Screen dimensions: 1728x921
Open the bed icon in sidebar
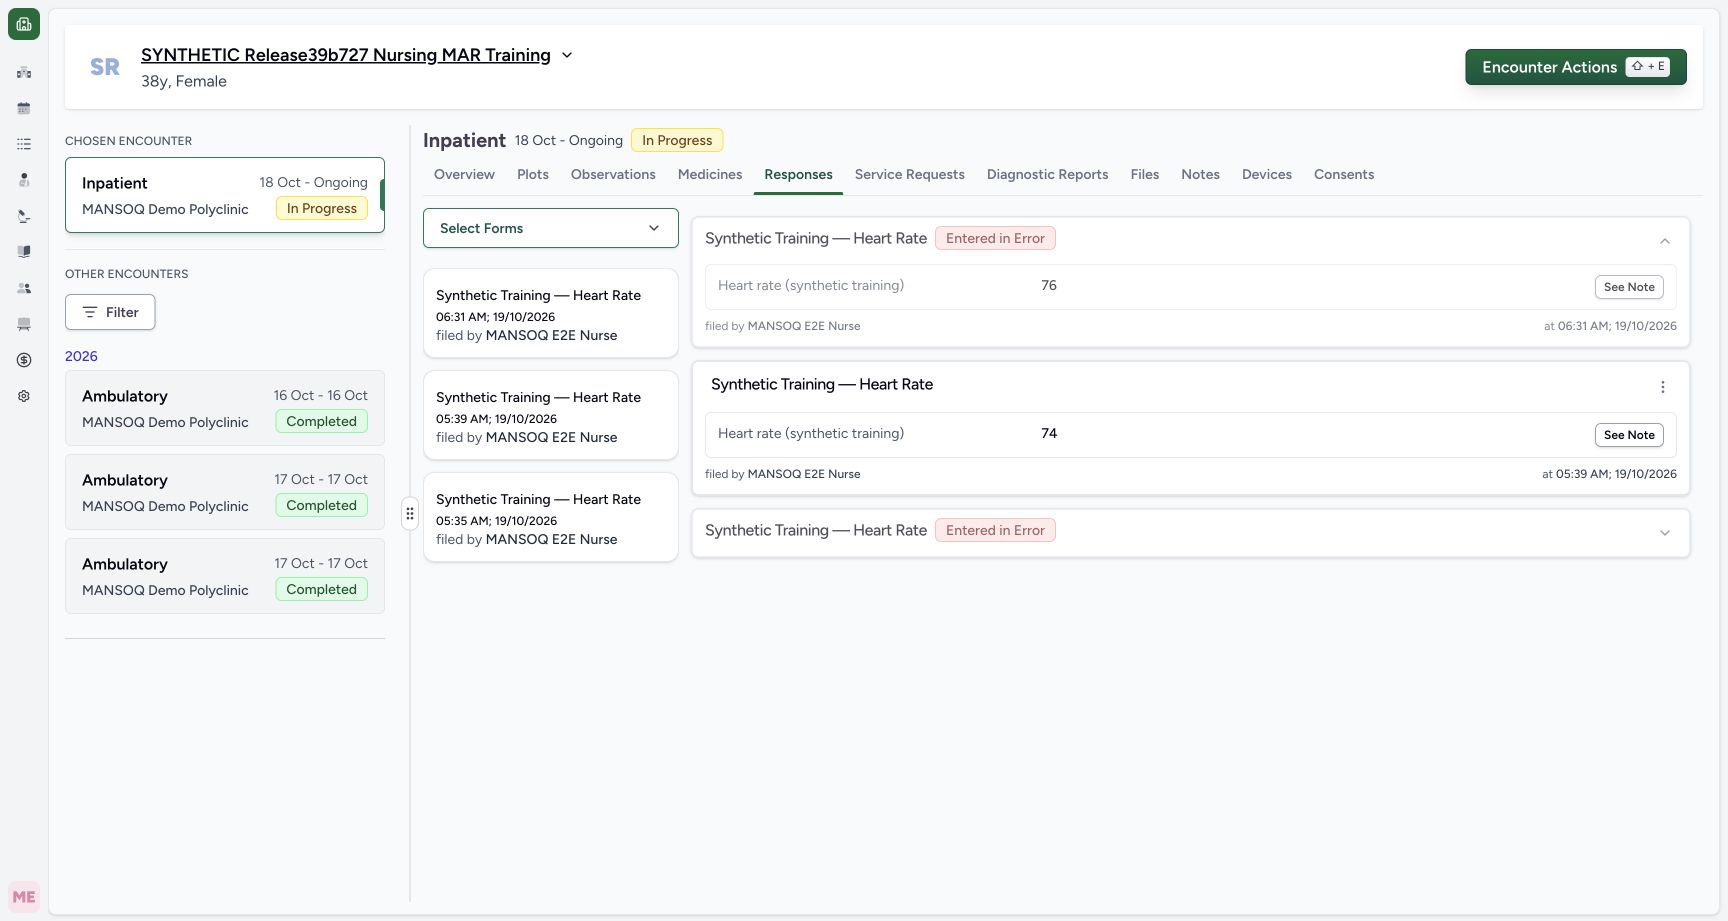pos(24,324)
